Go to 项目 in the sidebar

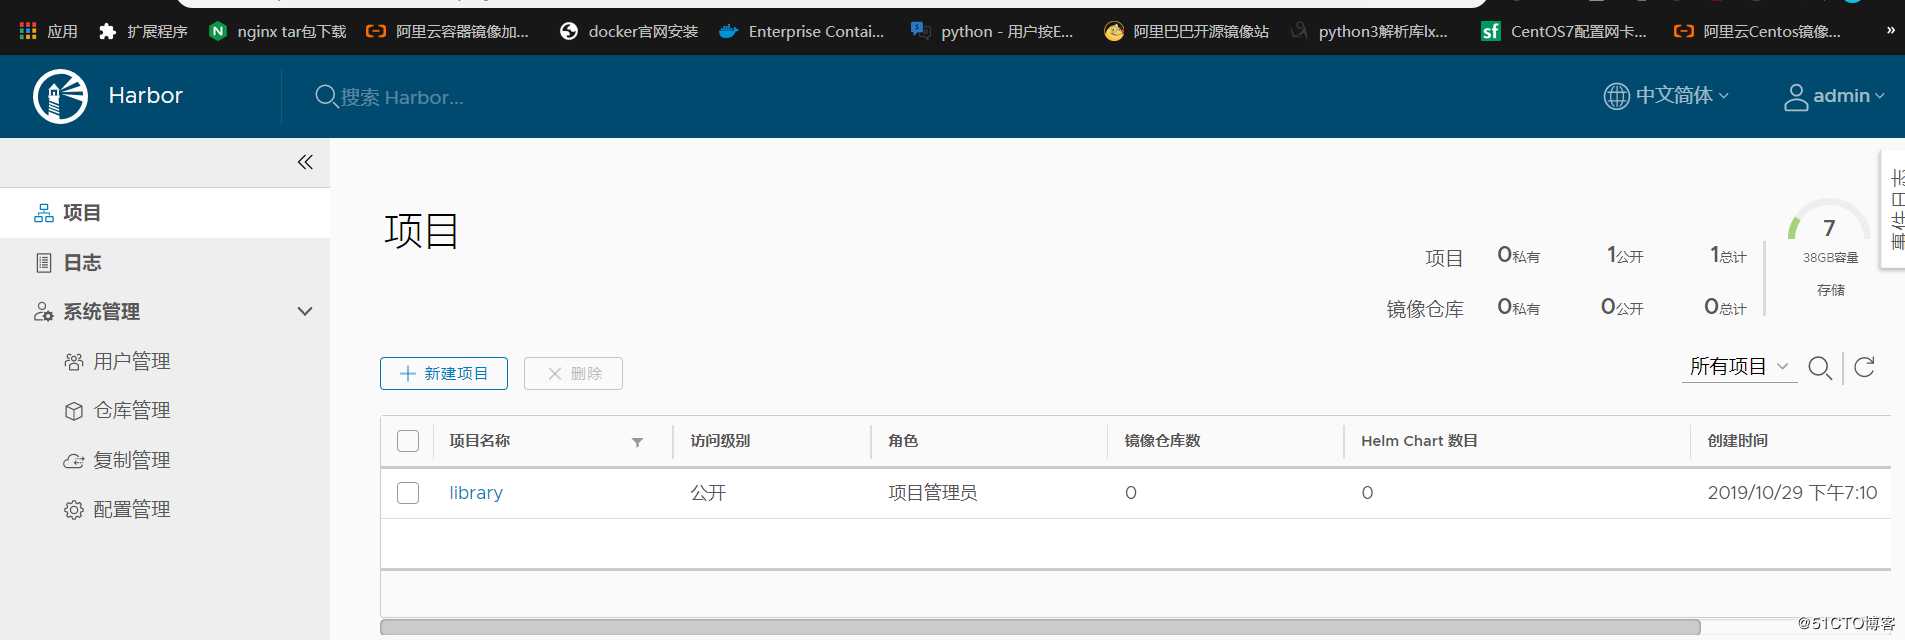click(x=165, y=213)
